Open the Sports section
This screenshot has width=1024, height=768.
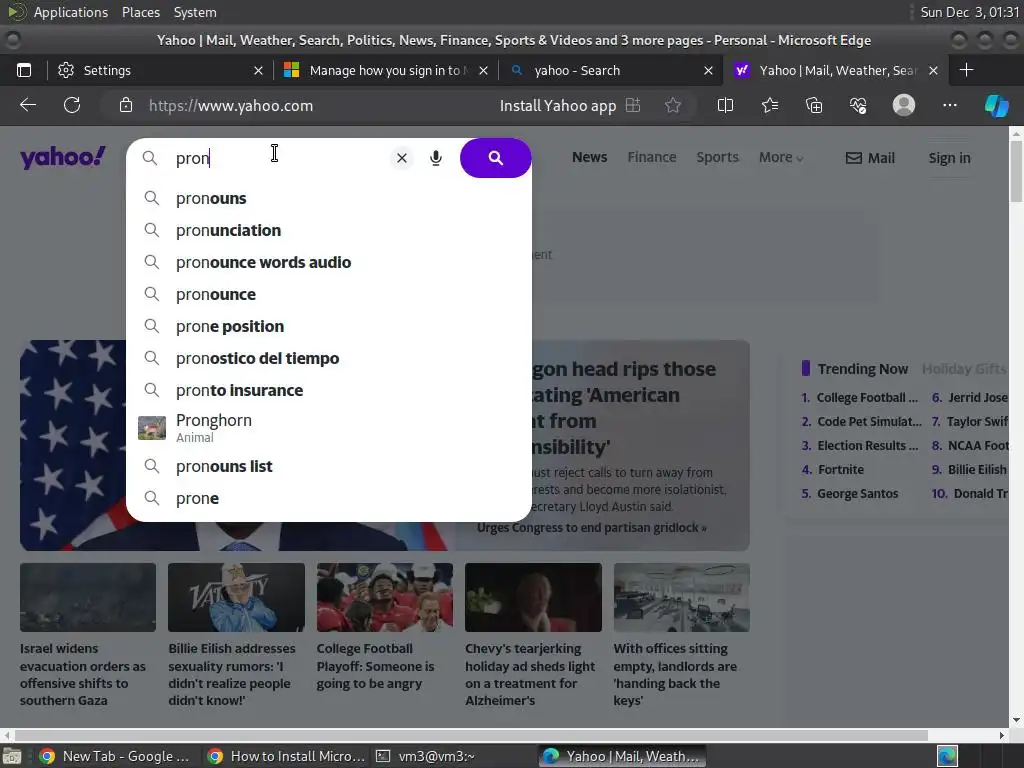pos(717,157)
